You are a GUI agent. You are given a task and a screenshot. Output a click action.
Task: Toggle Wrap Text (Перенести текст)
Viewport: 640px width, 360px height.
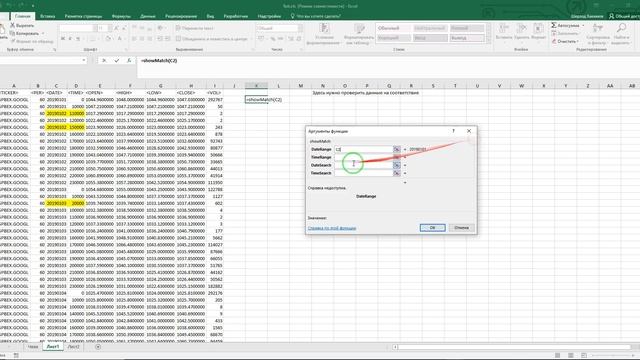coord(195,28)
